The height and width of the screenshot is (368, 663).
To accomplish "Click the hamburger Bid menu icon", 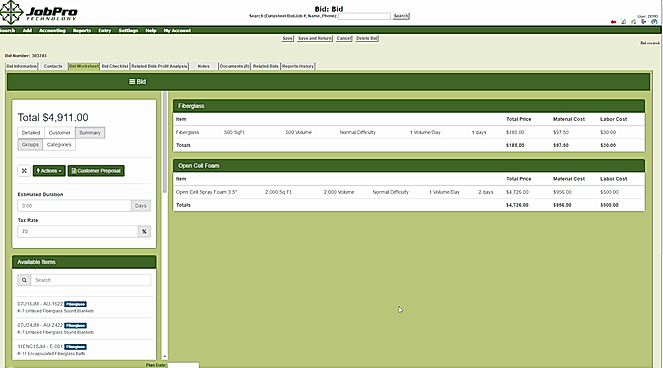I will pos(132,82).
